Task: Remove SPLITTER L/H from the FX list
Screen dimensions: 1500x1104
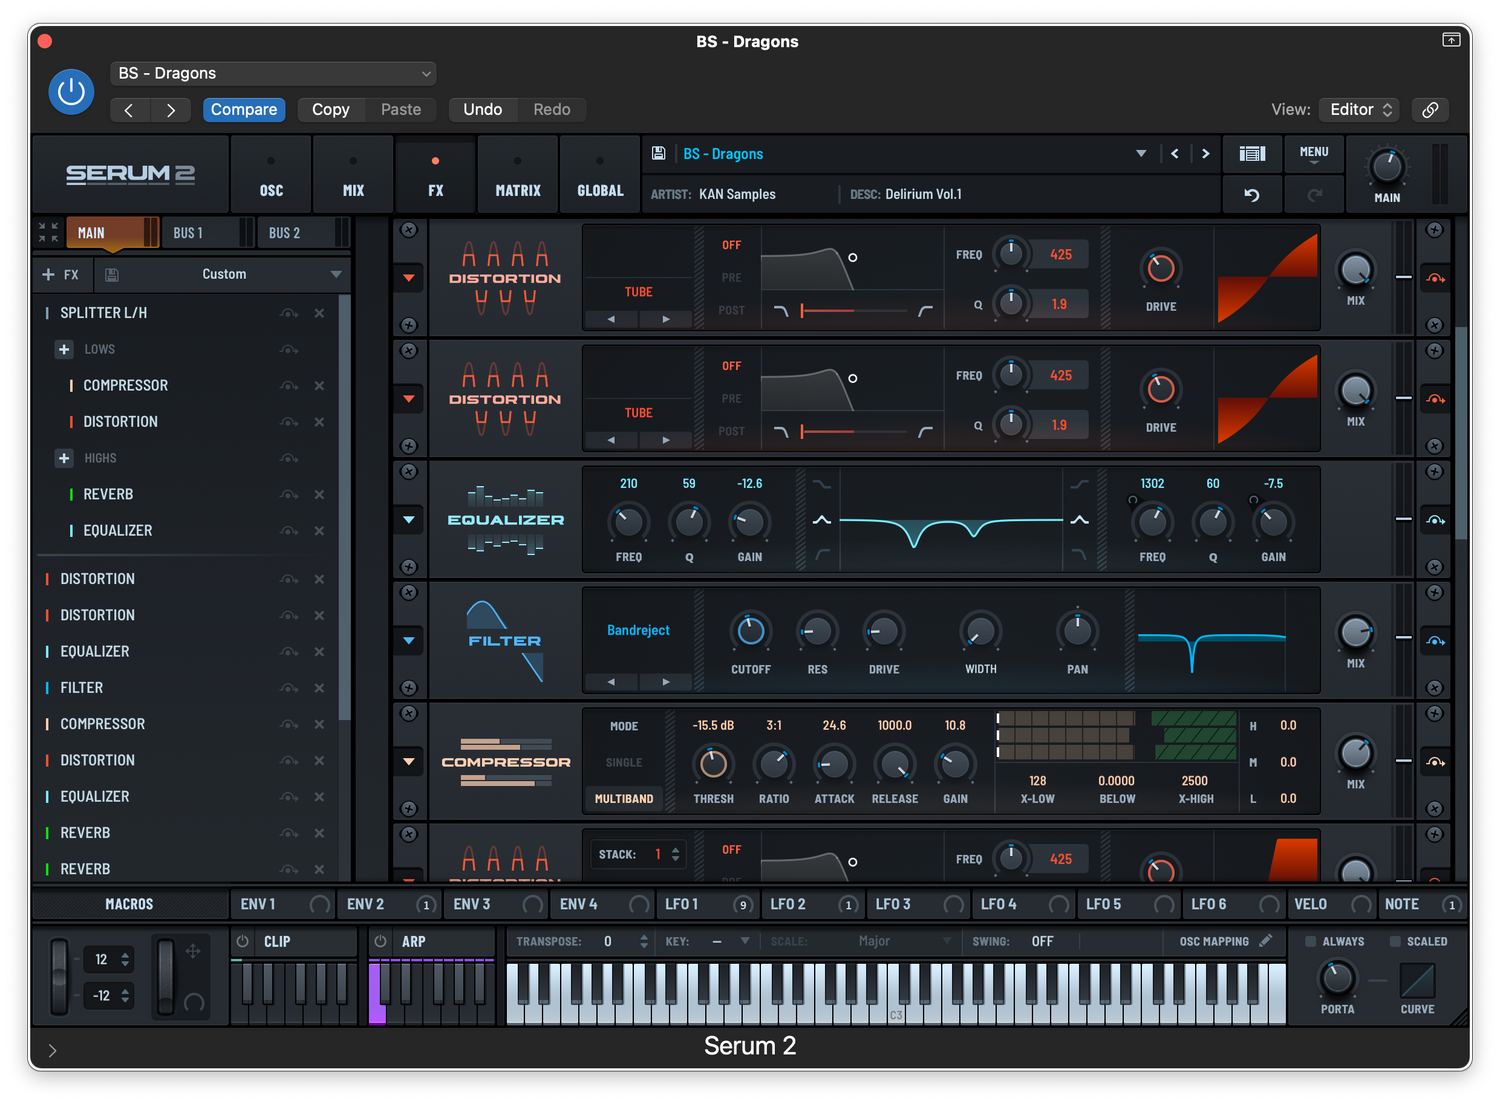Action: pyautogui.click(x=319, y=313)
